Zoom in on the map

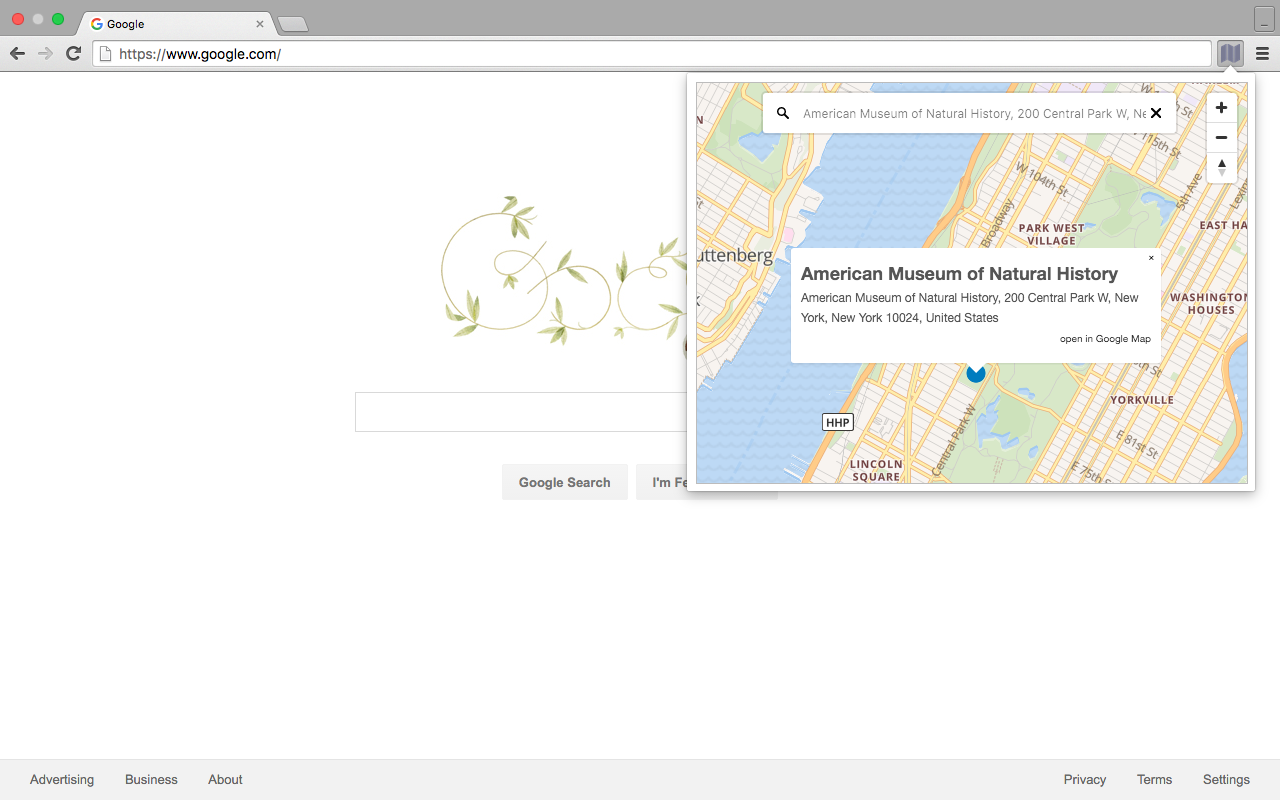pyautogui.click(x=1221, y=107)
